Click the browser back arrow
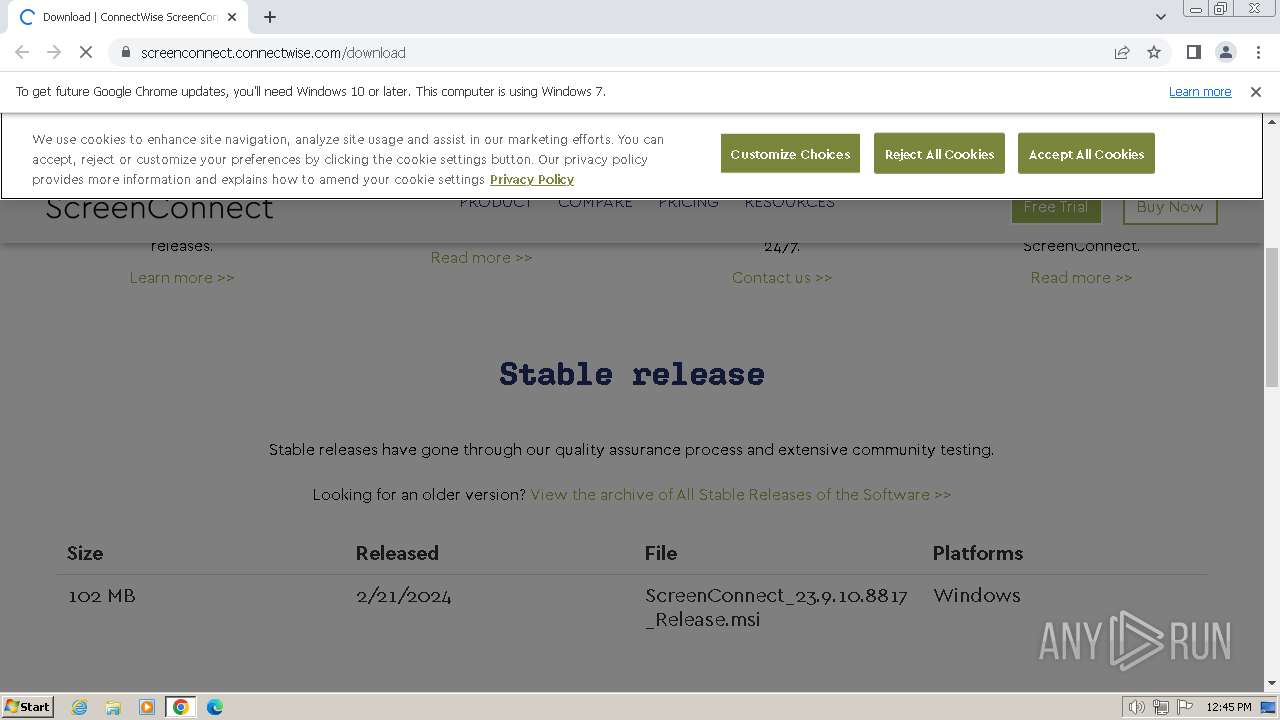Screen dimensions: 1280x720 (22, 53)
